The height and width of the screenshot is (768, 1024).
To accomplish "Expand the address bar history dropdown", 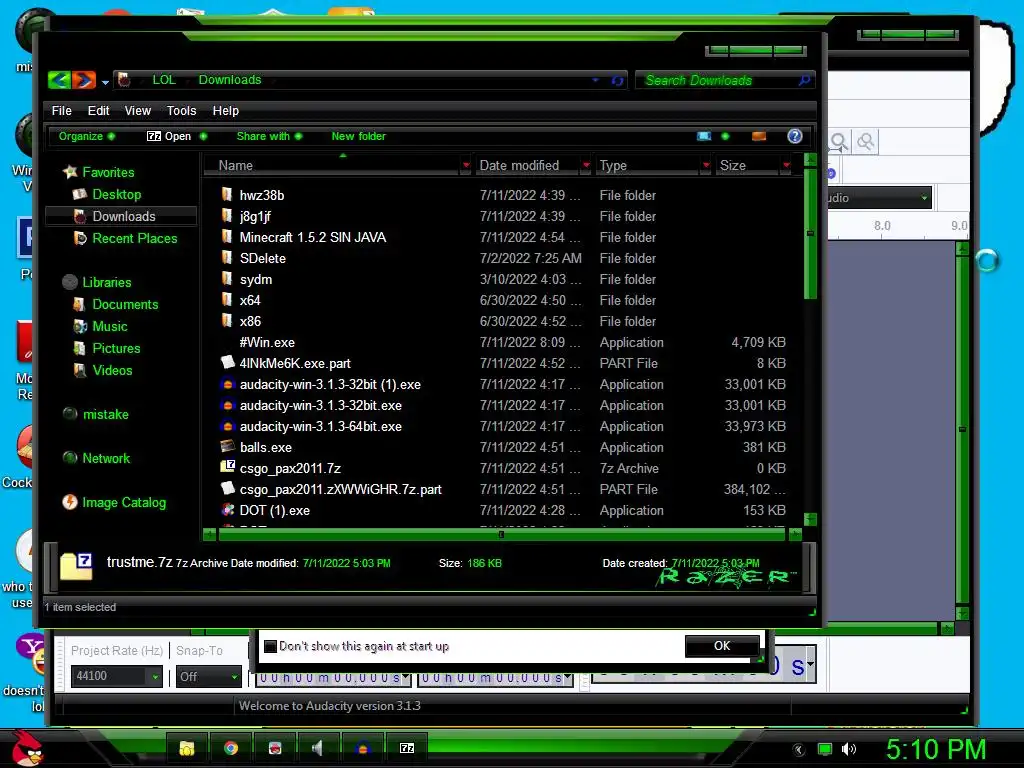I will 595,80.
